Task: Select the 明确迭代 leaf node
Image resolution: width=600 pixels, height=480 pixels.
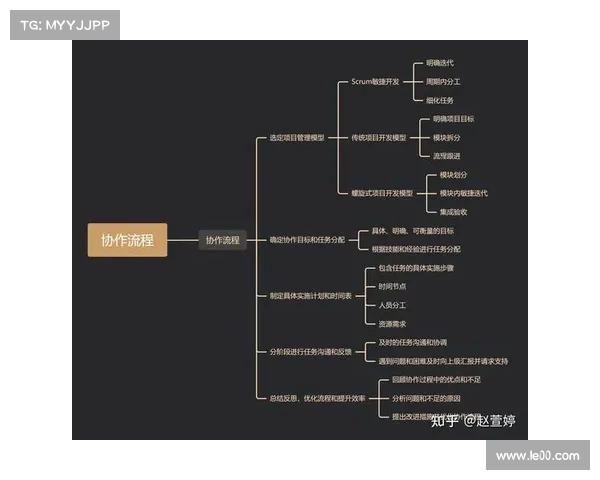Action: coord(440,63)
